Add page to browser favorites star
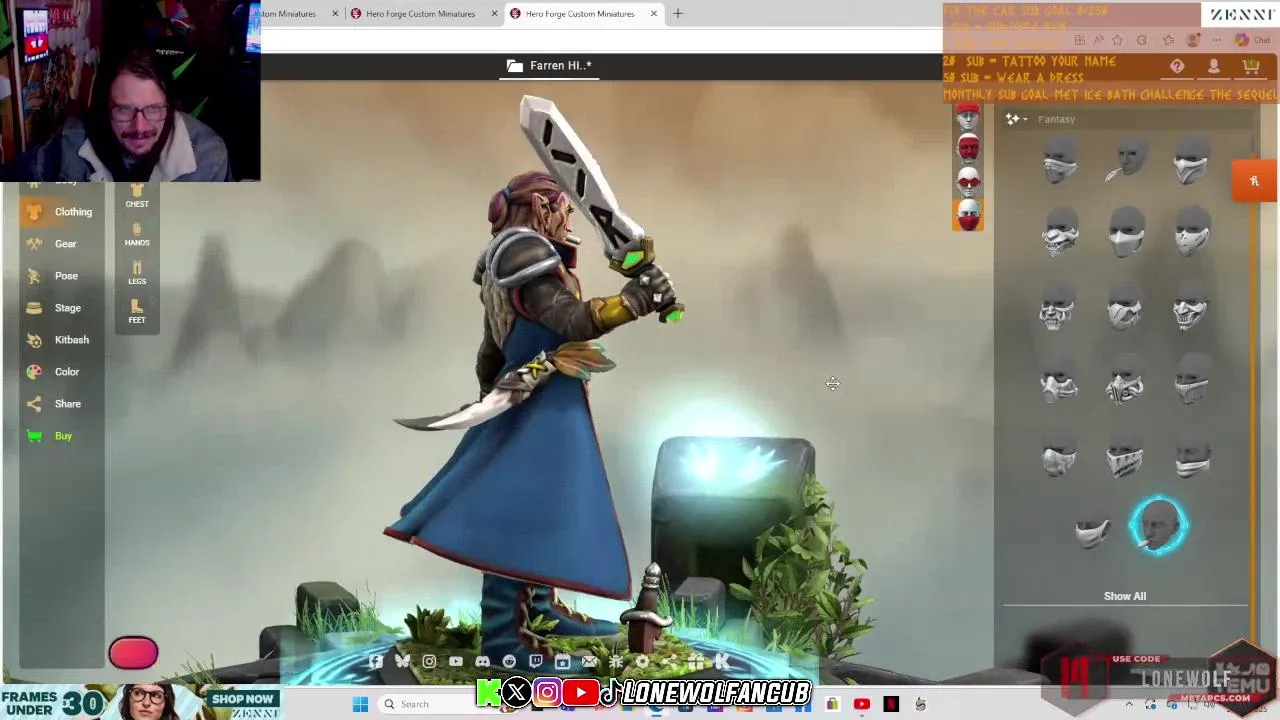Image resolution: width=1280 pixels, height=720 pixels. click(1117, 40)
